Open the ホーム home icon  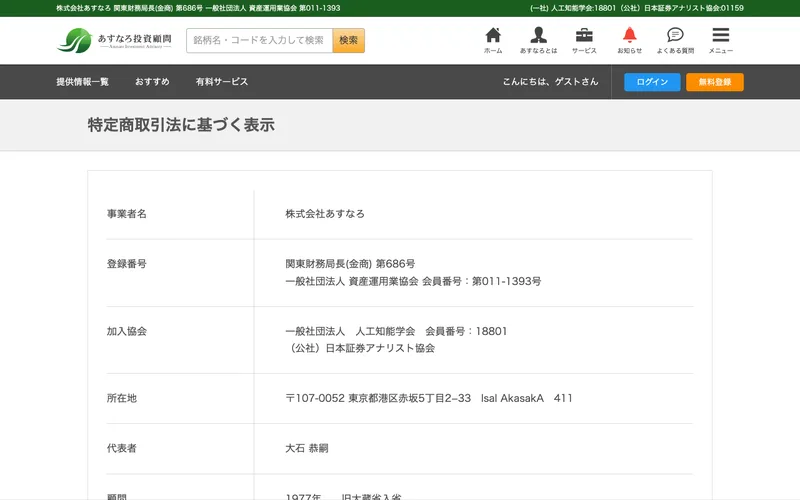click(x=493, y=40)
